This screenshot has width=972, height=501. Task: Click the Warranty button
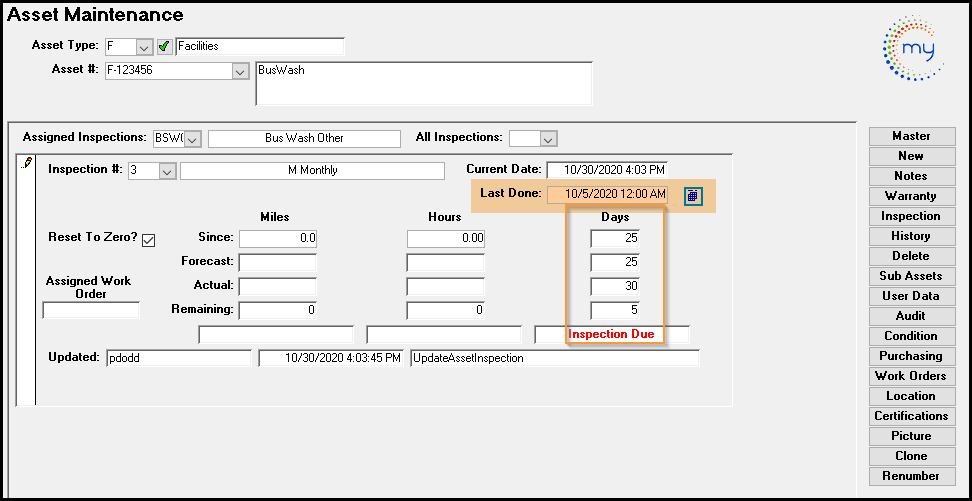[x=911, y=196]
